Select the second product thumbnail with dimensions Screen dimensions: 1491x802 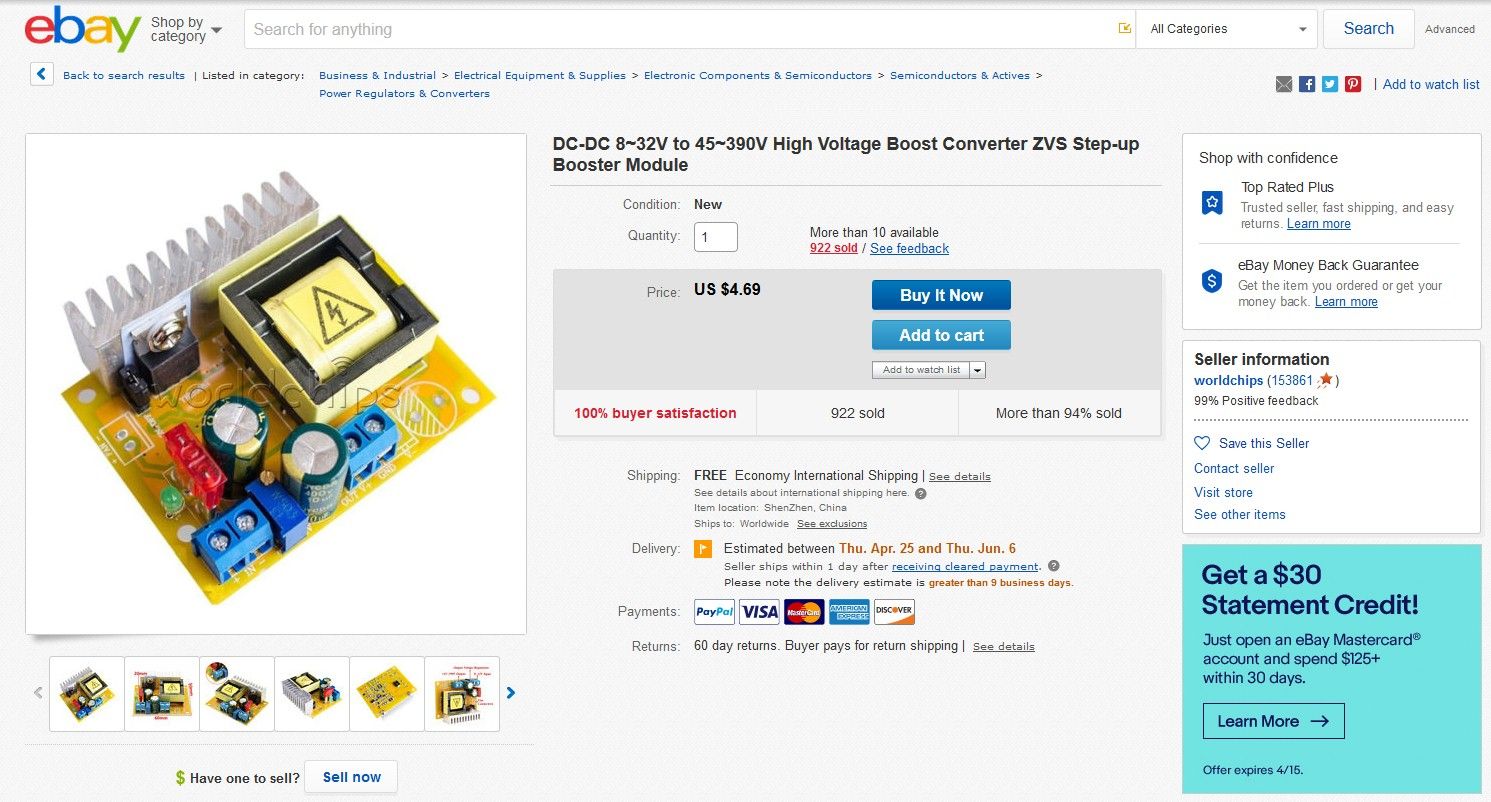click(x=162, y=693)
